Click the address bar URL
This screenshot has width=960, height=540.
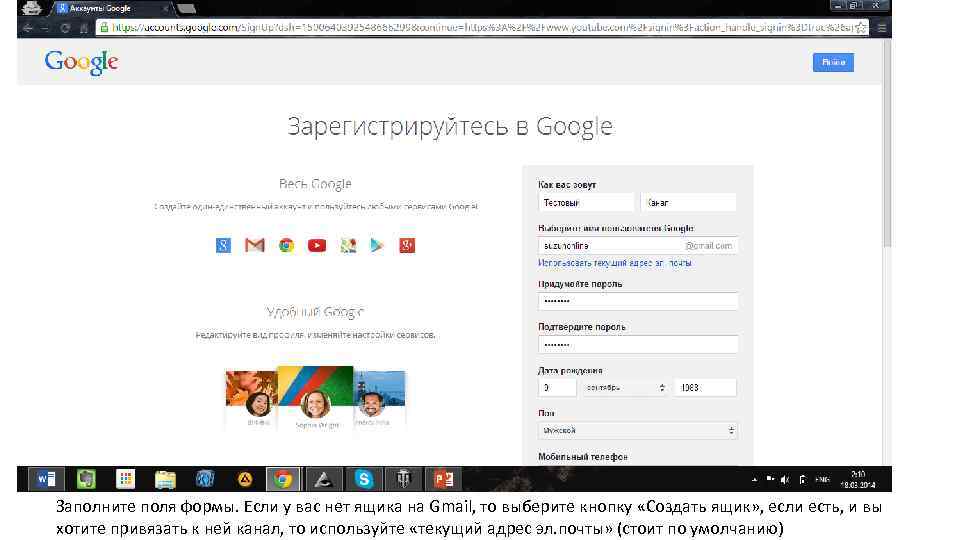[x=482, y=28]
